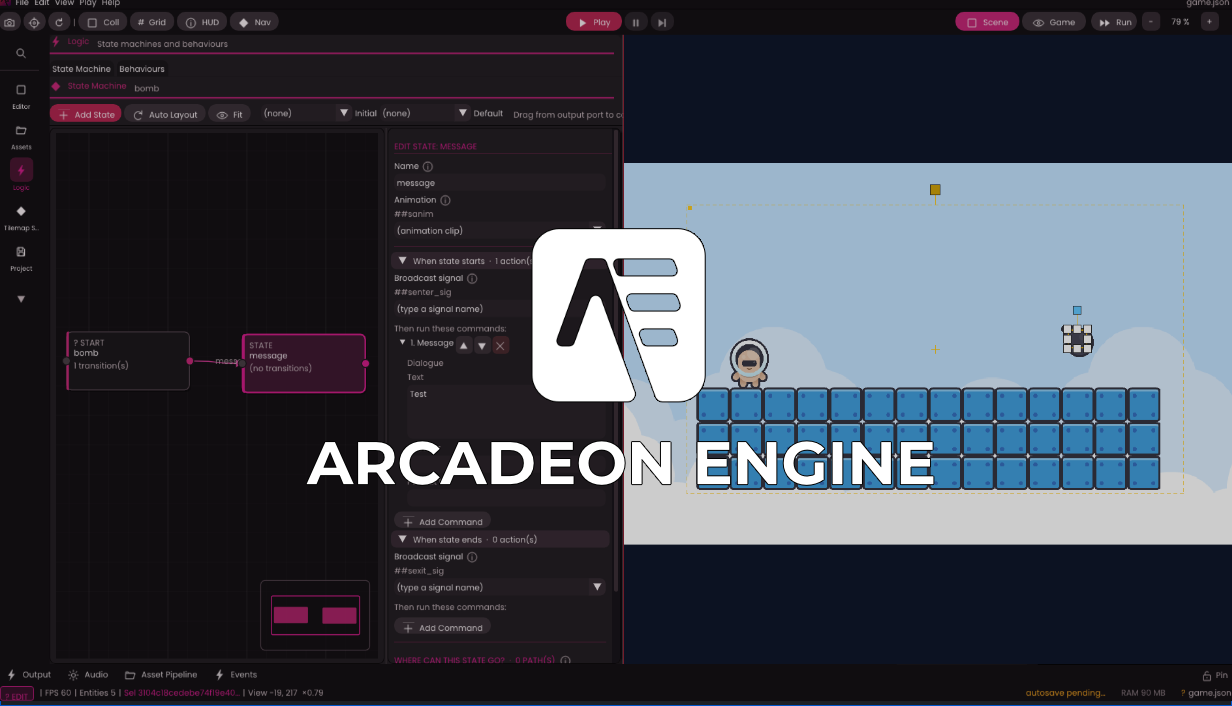Switch to Scene view
Screen dimensions: 1232x706
(987, 22)
